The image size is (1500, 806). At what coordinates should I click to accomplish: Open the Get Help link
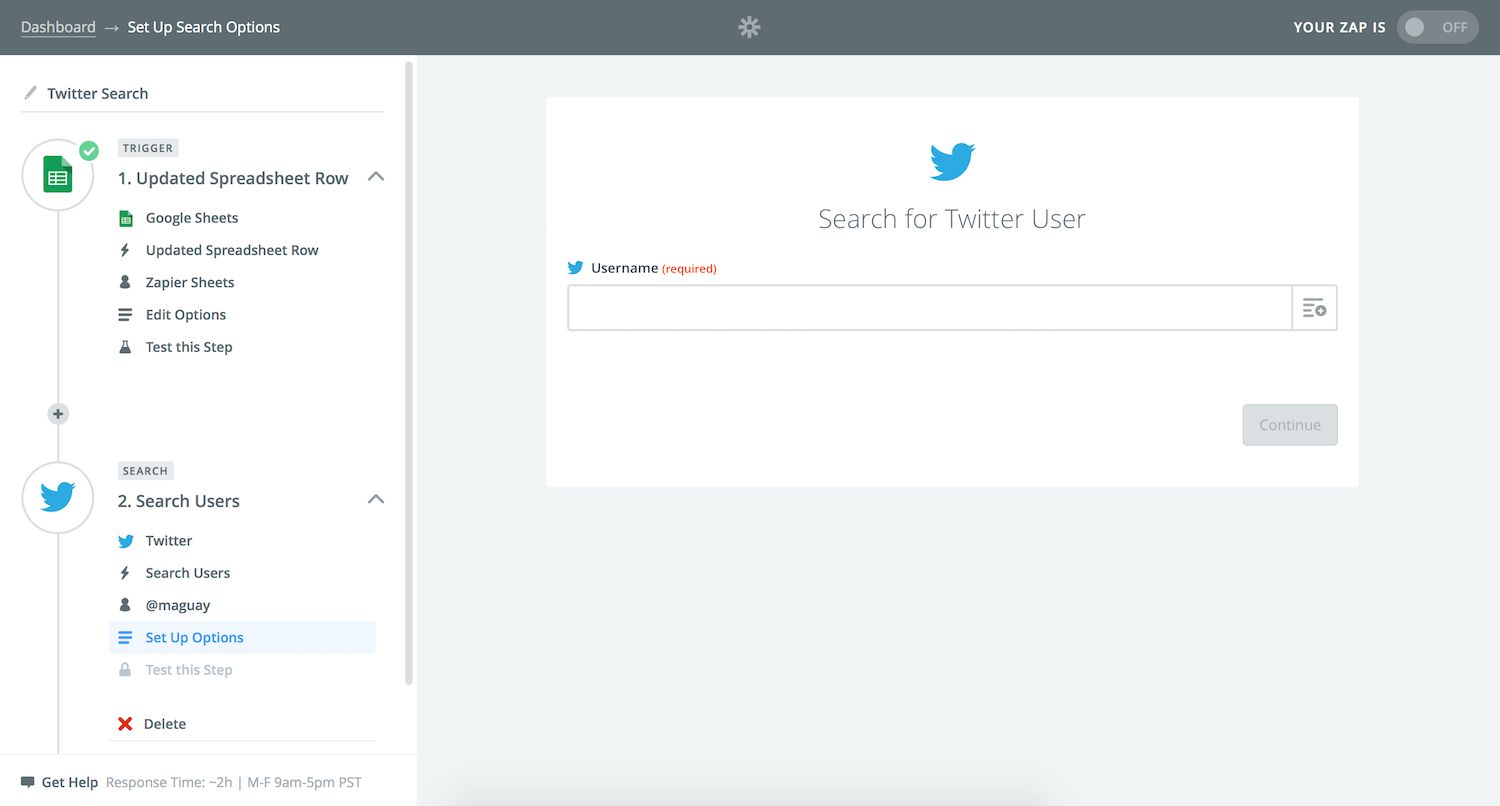[70, 782]
